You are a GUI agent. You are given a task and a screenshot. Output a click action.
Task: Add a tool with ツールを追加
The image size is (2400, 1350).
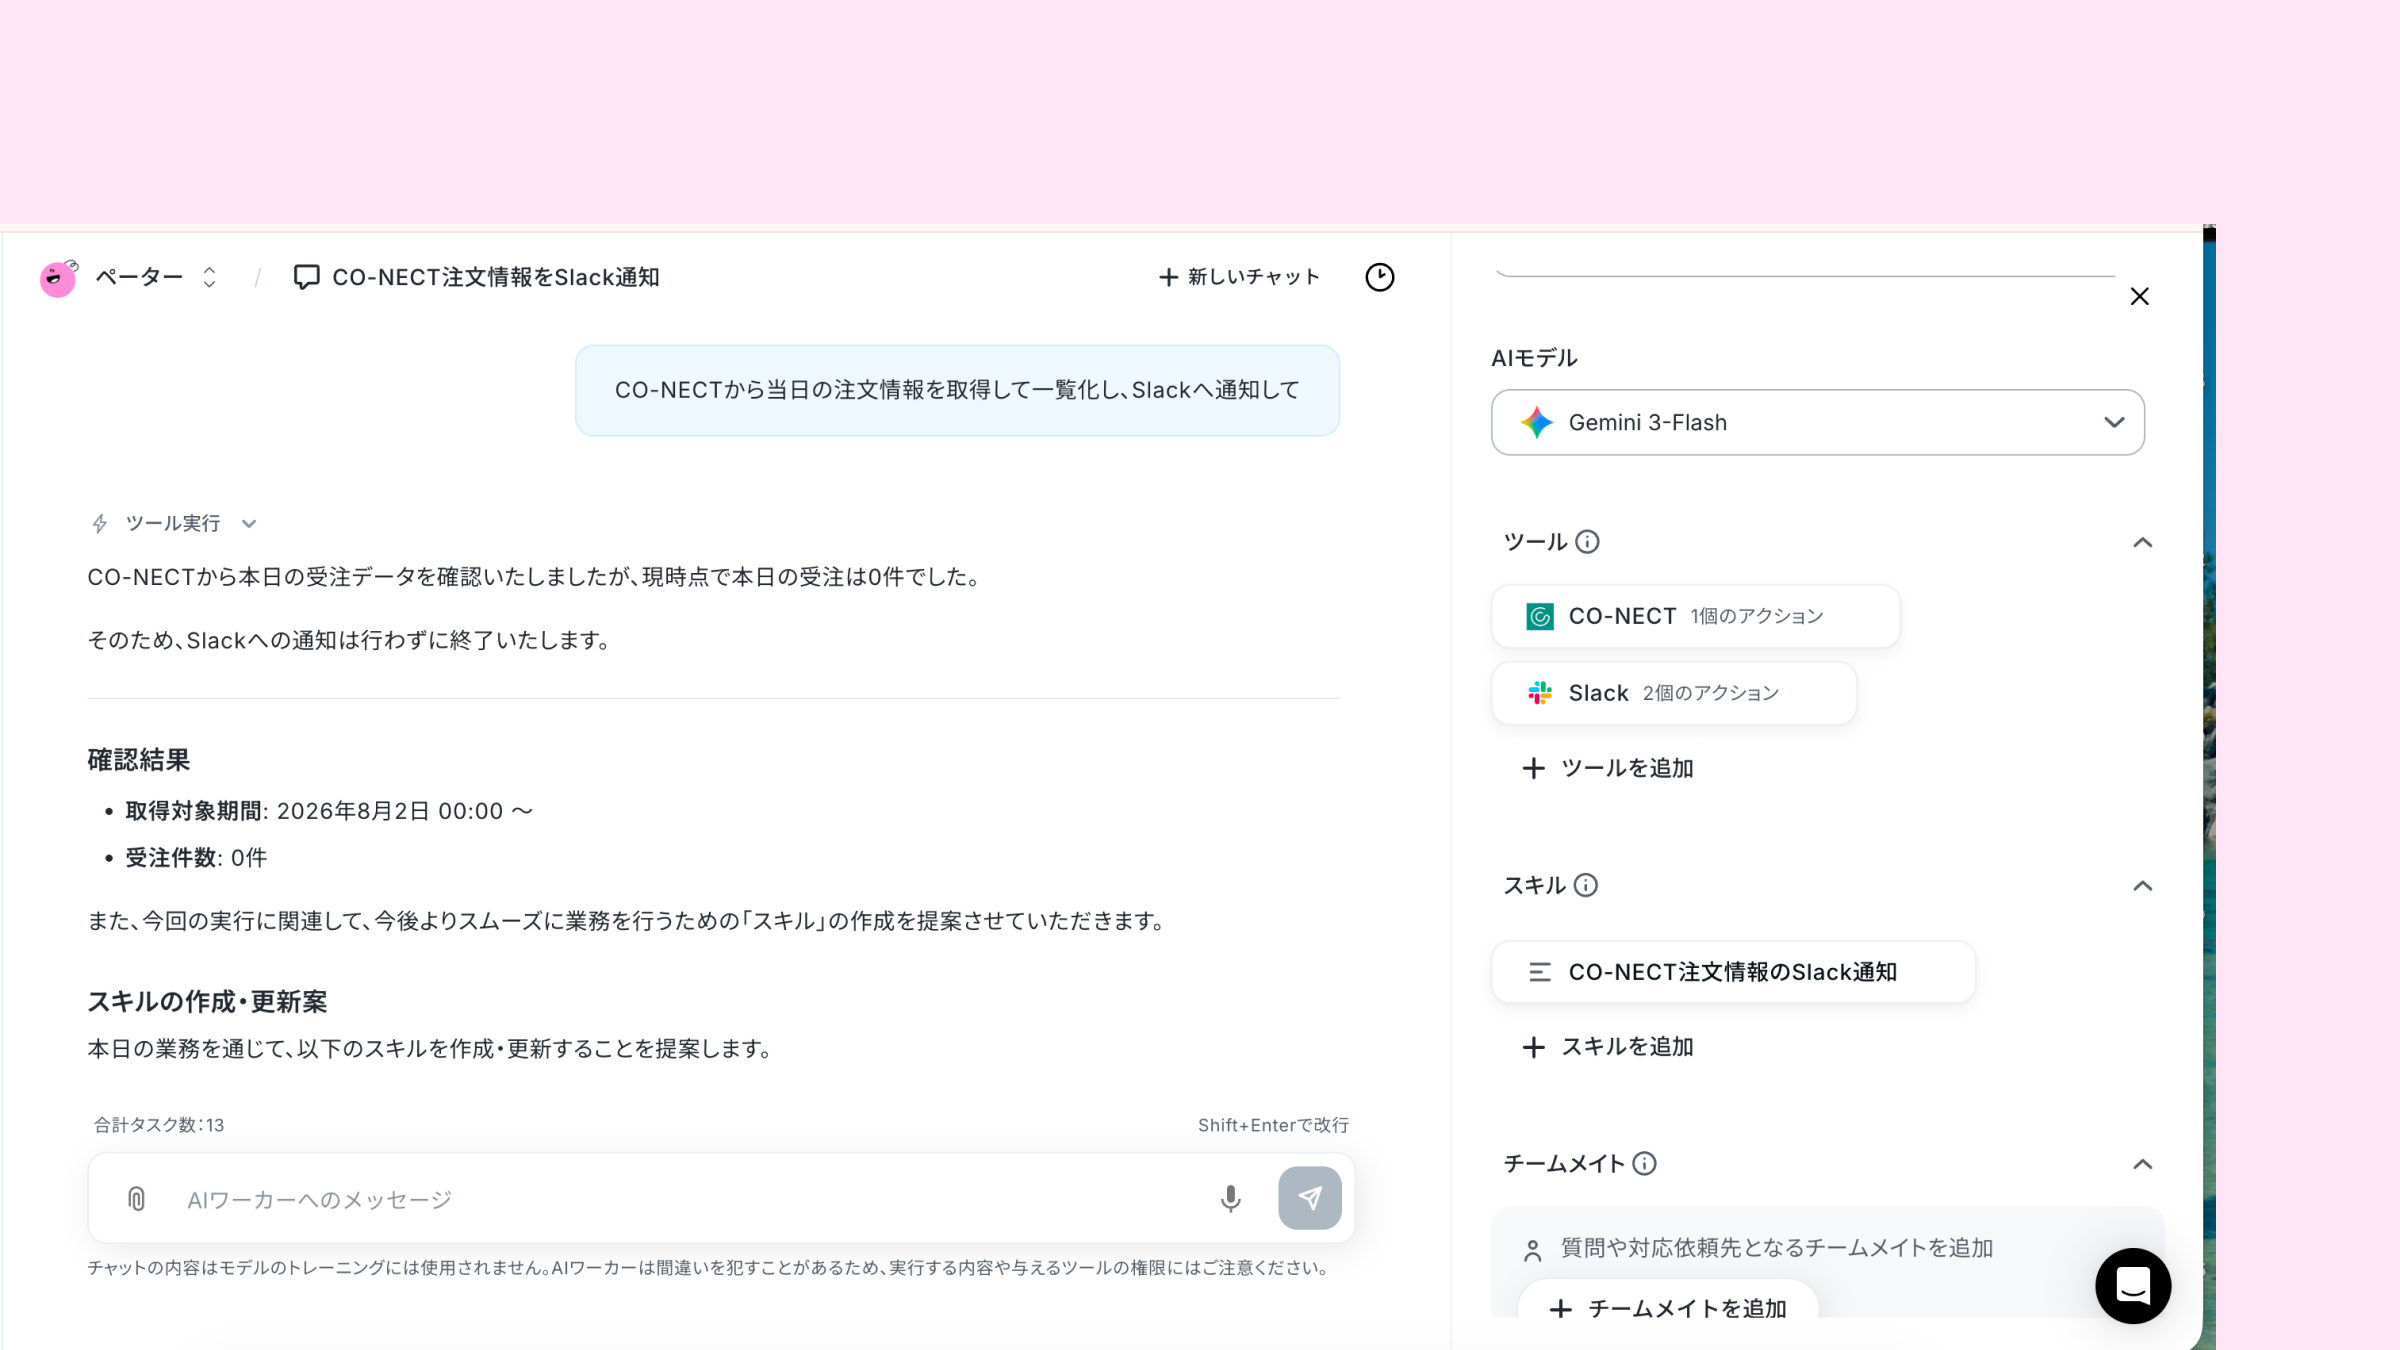[1607, 768]
